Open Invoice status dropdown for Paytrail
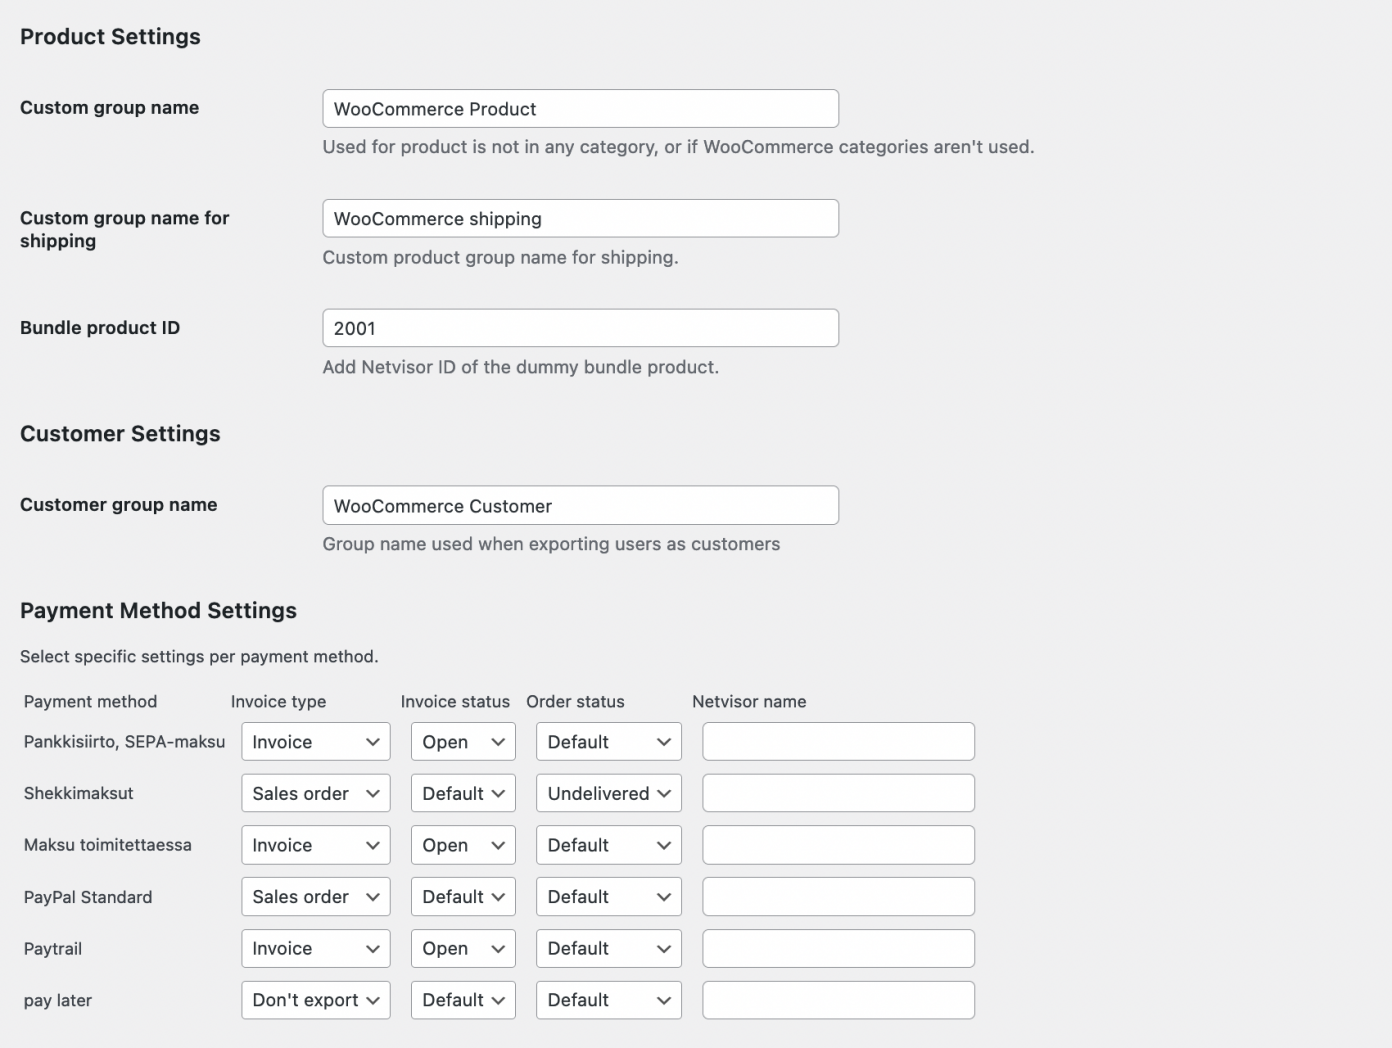1392x1048 pixels. click(463, 948)
